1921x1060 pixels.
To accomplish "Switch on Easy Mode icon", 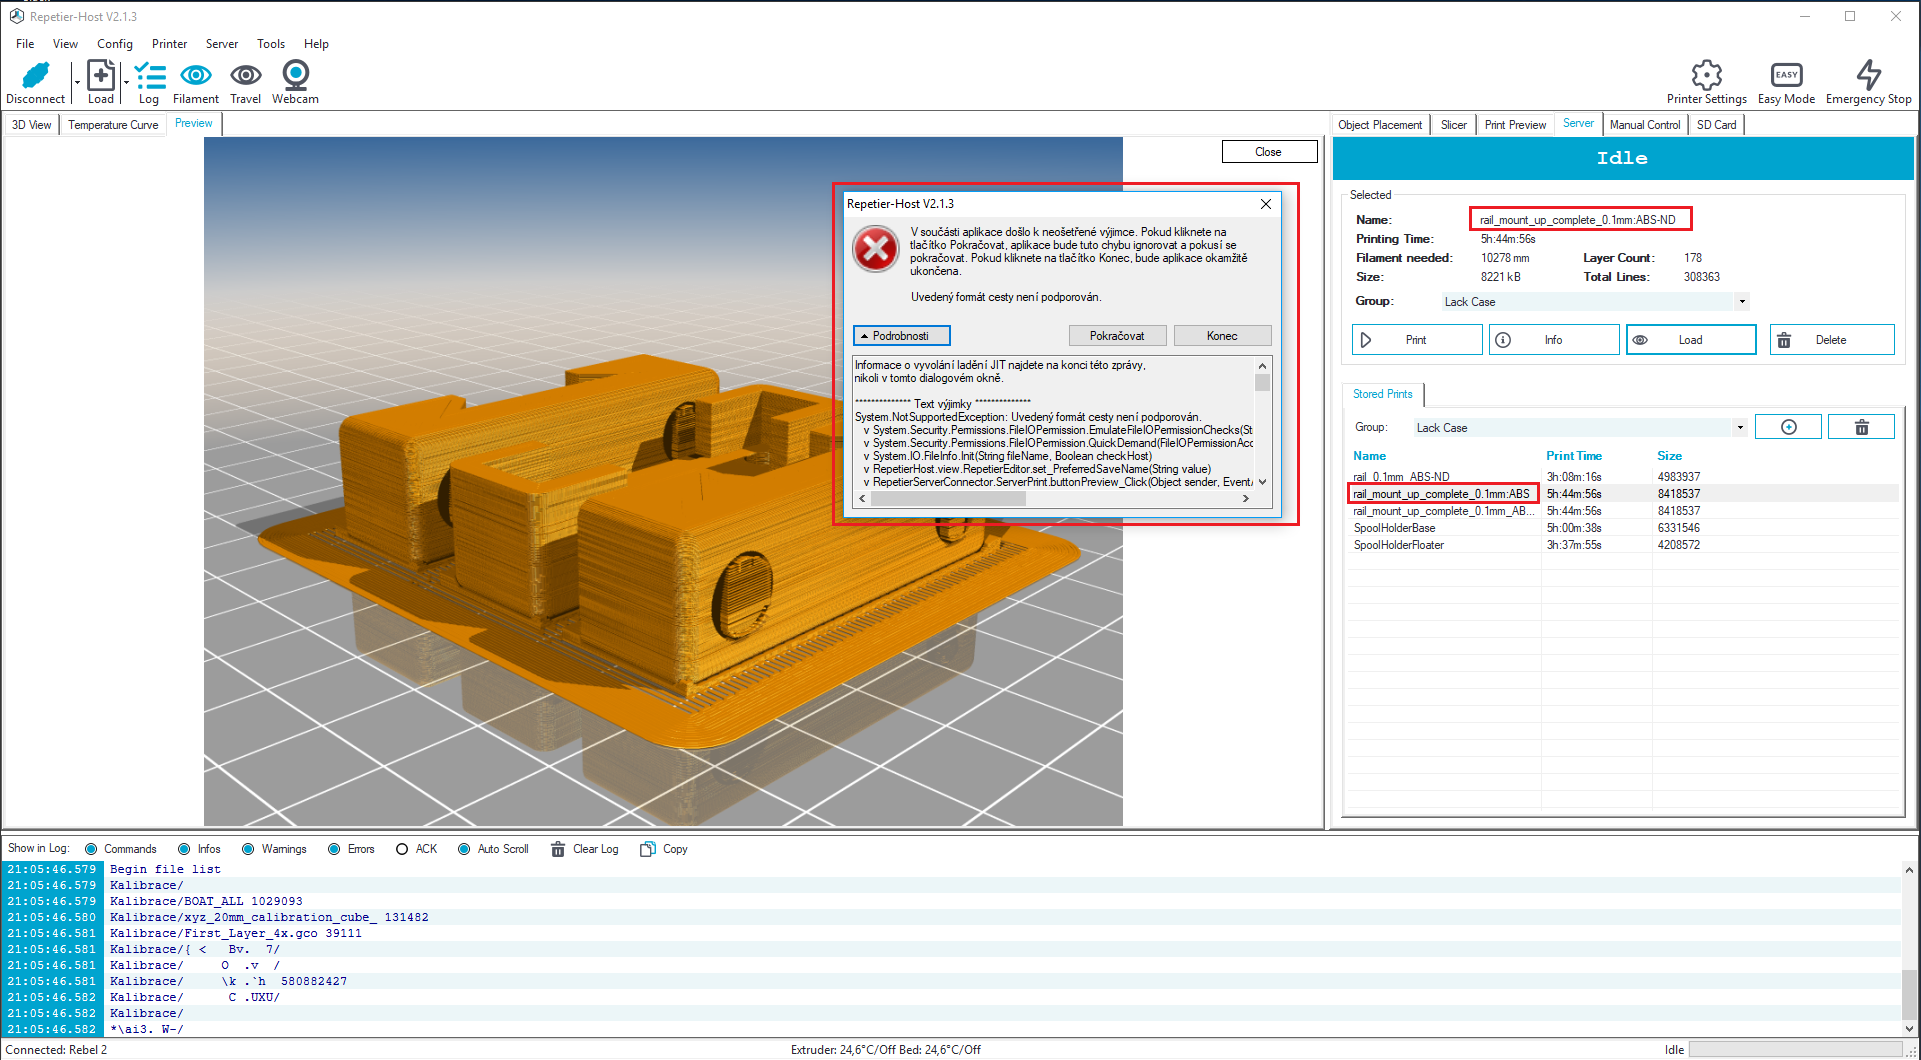I will point(1786,75).
